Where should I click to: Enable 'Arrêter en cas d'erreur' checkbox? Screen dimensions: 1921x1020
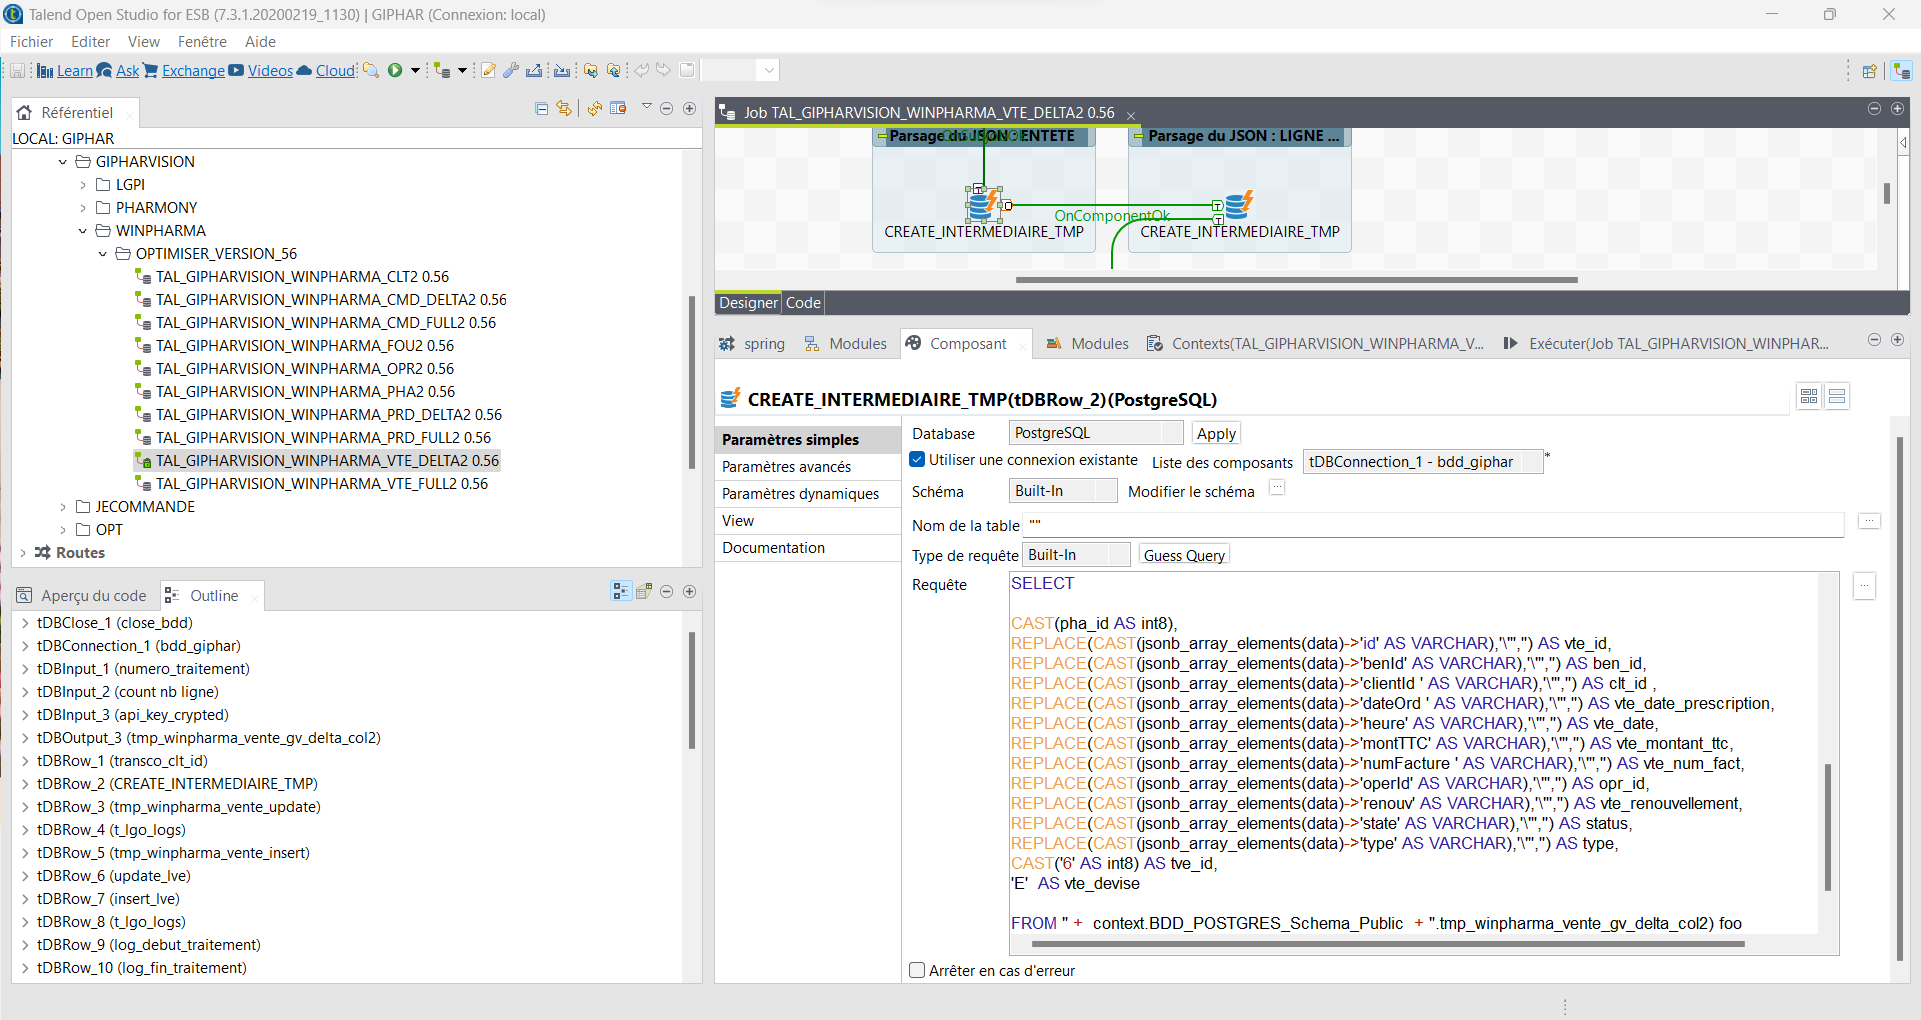[x=917, y=970]
